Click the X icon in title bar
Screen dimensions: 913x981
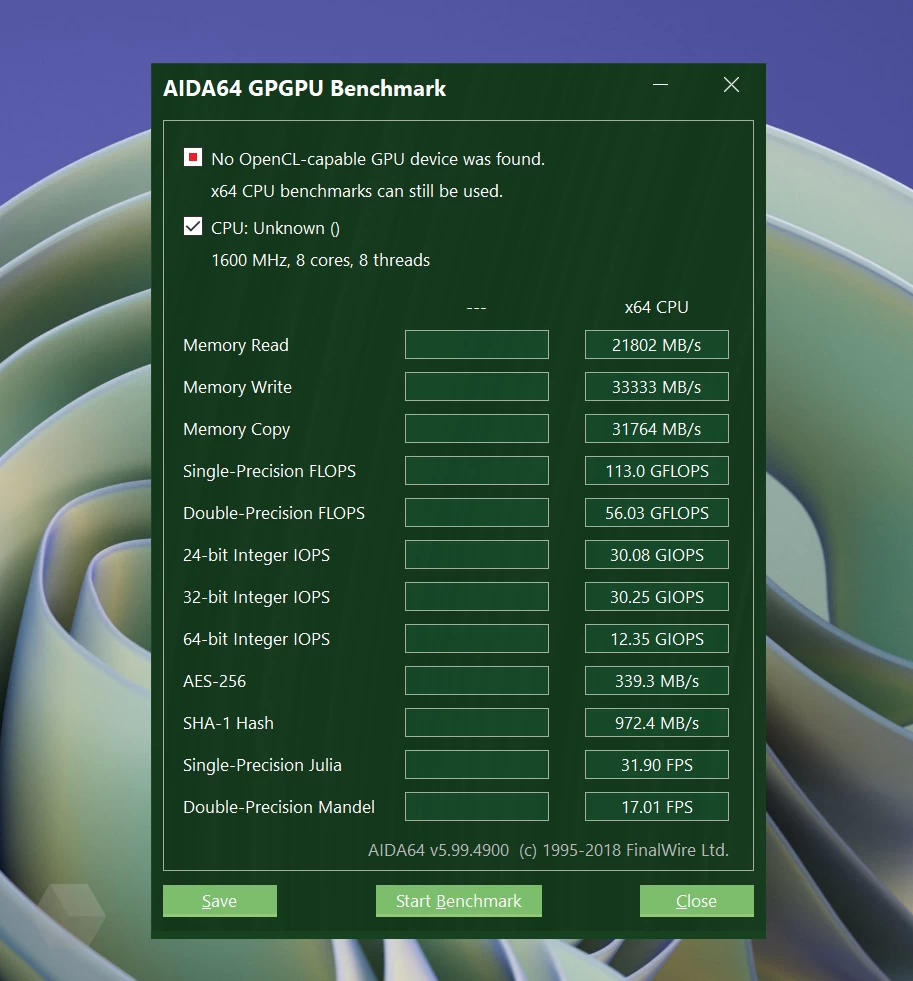click(731, 86)
